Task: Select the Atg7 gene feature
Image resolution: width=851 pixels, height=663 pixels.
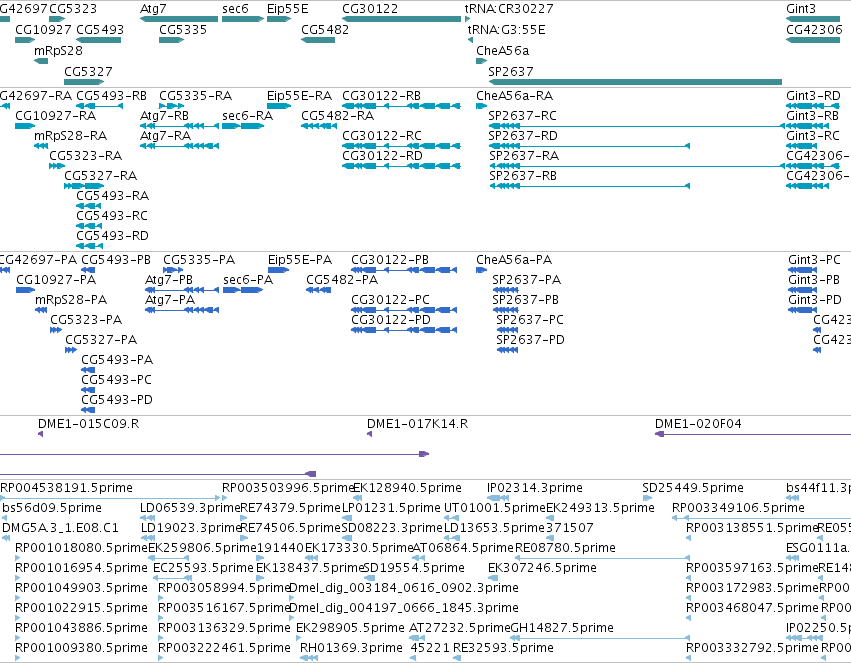Action: click(x=179, y=19)
